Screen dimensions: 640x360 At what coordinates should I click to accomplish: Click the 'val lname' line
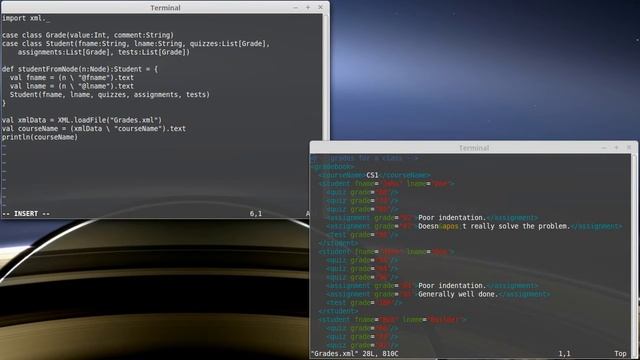pyautogui.click(x=72, y=86)
